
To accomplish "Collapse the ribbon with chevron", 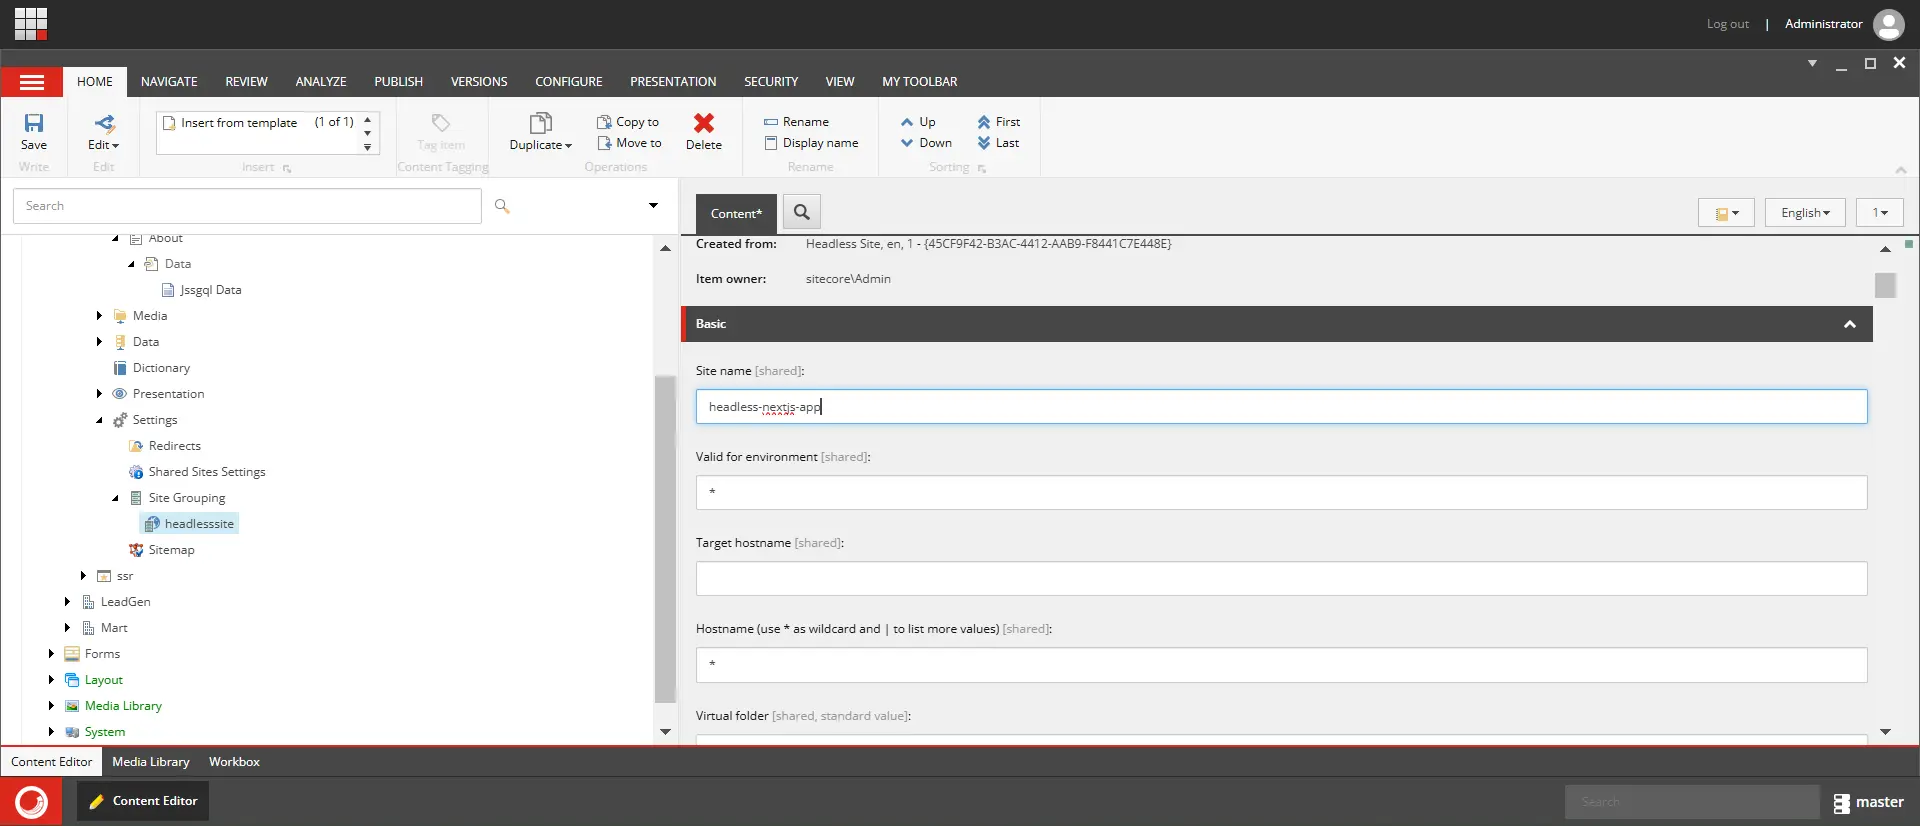I will (1901, 170).
